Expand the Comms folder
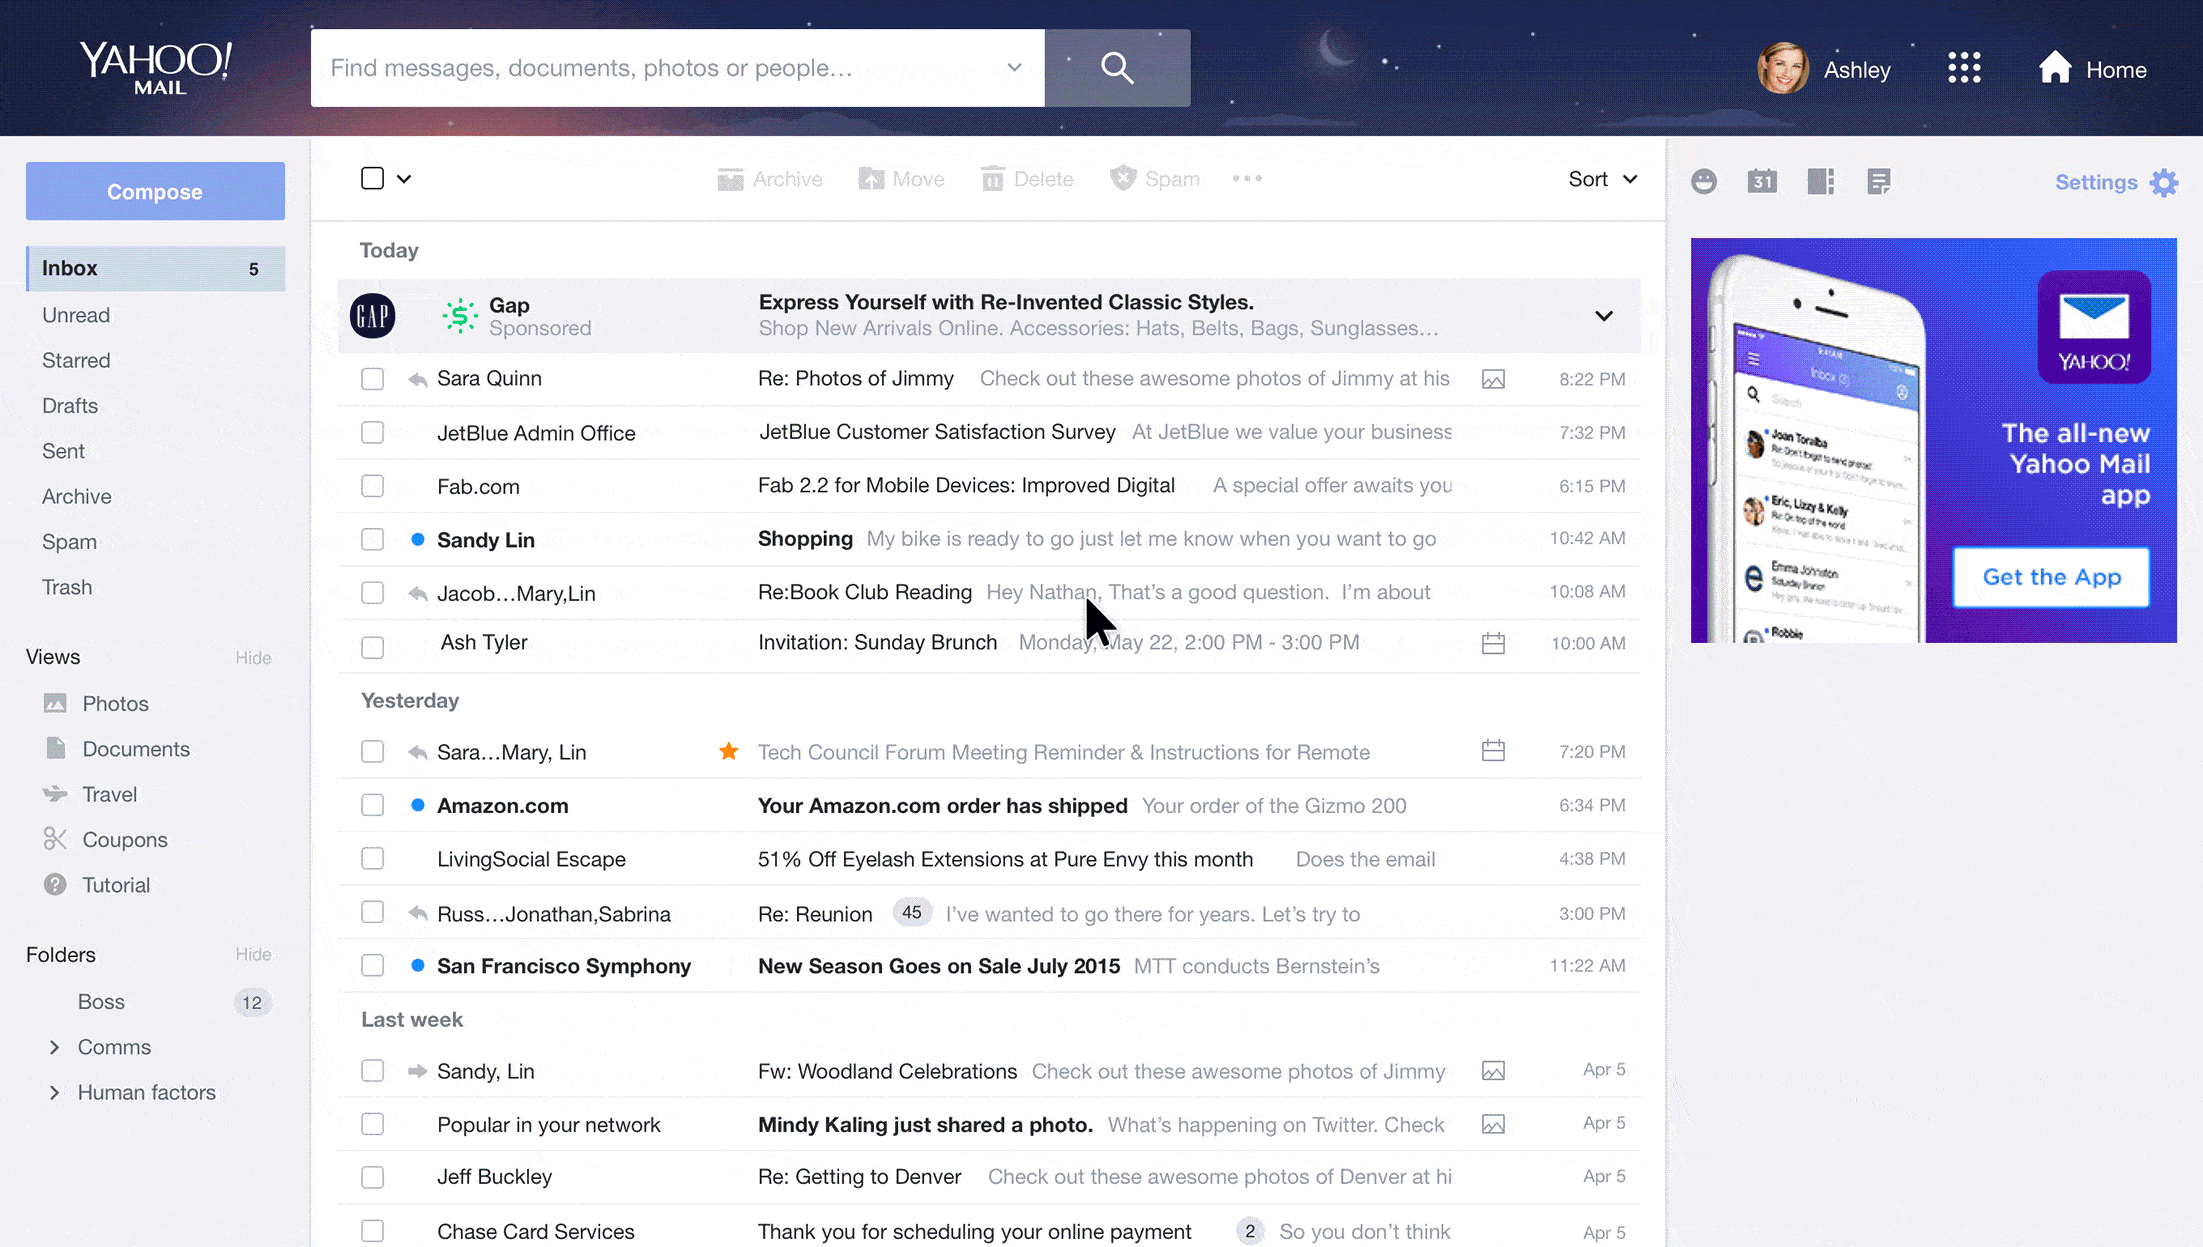Image resolution: width=2203 pixels, height=1247 pixels. [54, 1047]
